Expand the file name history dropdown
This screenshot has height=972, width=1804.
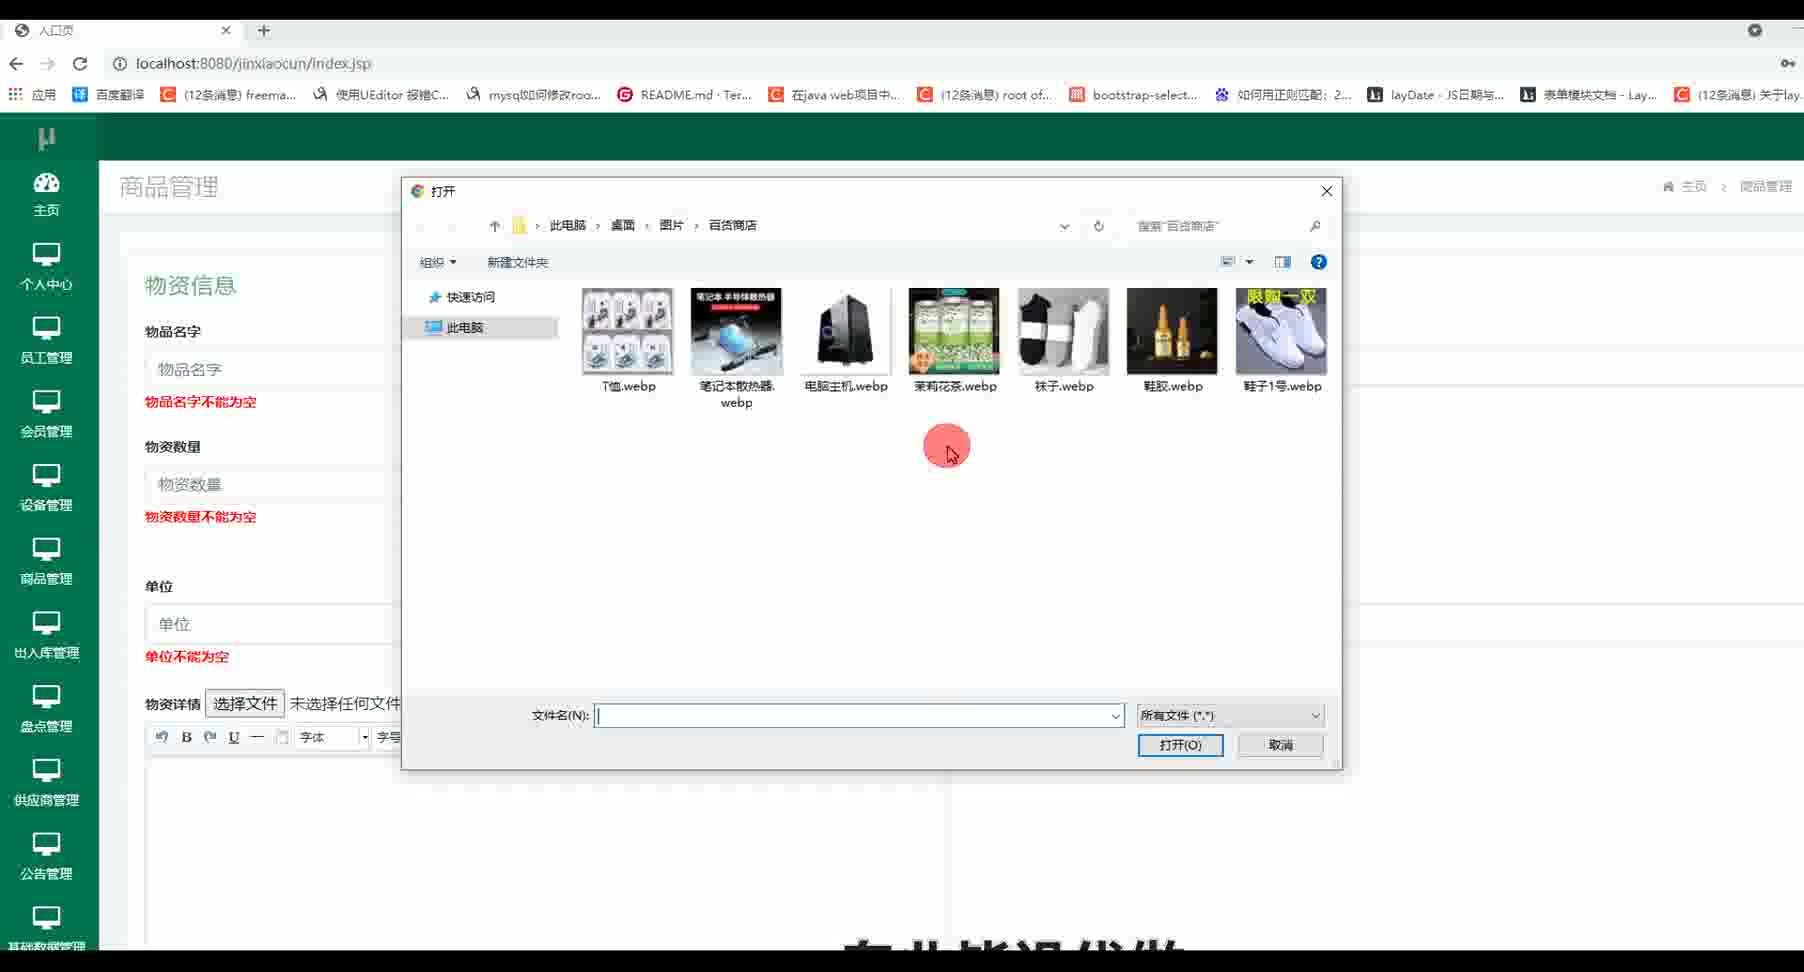[x=1115, y=715]
